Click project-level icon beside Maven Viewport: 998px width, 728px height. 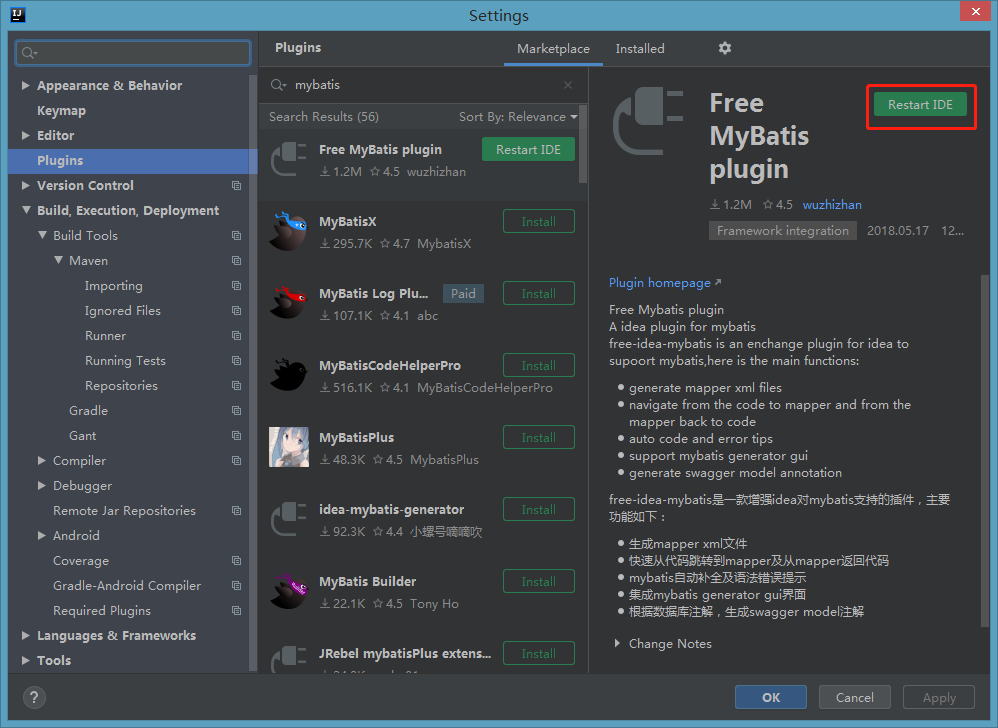pyautogui.click(x=236, y=261)
